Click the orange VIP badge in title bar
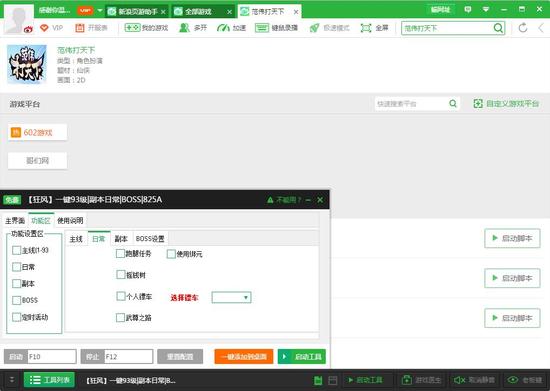Screen dimensions: 550x391 point(85,11)
